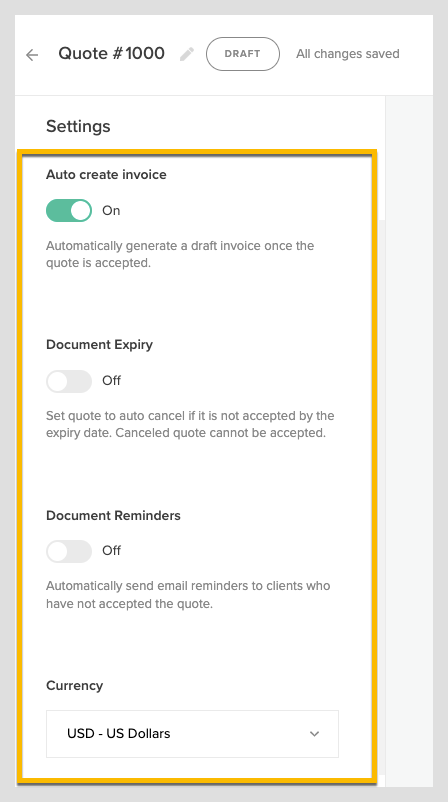Image resolution: width=448 pixels, height=802 pixels.
Task: Click the Settings heading
Action: coord(78,126)
